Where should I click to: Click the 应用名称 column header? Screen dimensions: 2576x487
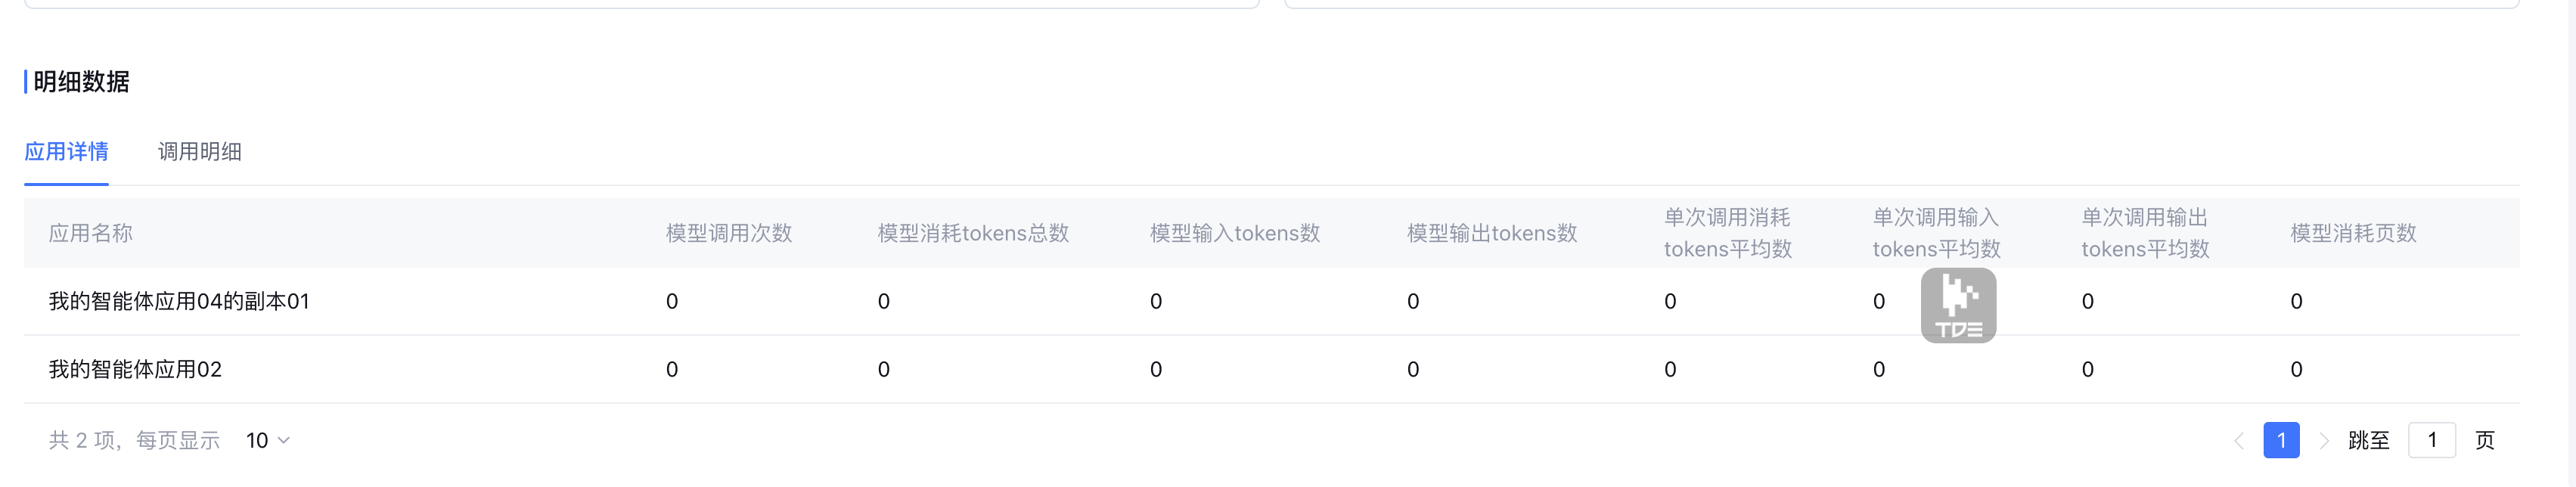tap(91, 233)
